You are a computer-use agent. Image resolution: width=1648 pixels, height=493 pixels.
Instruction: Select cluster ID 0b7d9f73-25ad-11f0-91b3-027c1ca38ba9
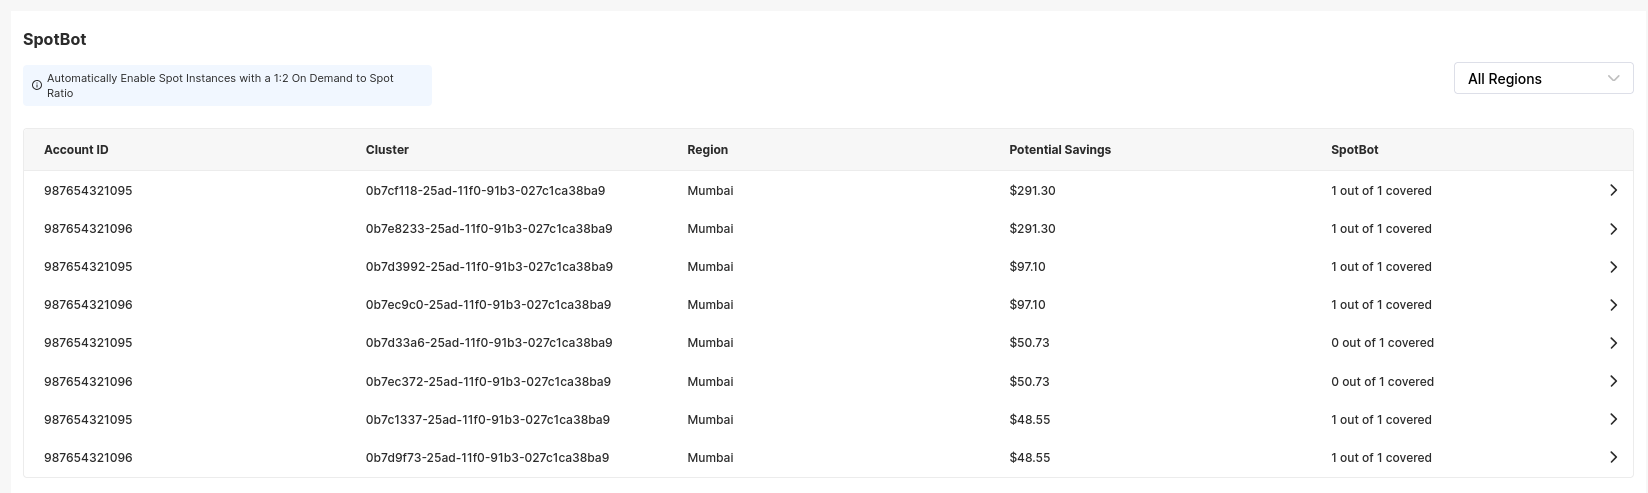pos(487,458)
